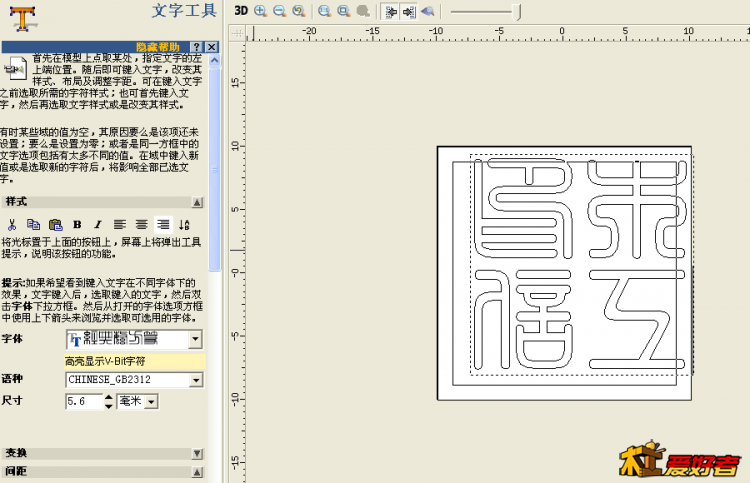Open help with the question mark button
The height and width of the screenshot is (483, 750).
pyautogui.click(x=196, y=47)
